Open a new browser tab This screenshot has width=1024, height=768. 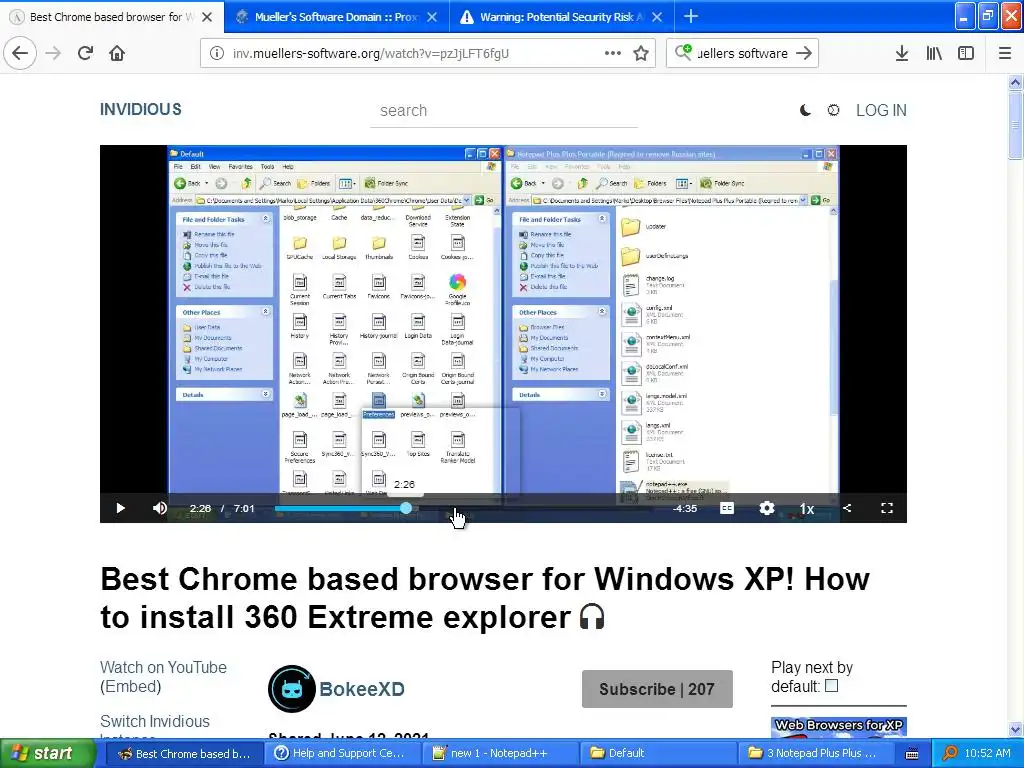(690, 16)
